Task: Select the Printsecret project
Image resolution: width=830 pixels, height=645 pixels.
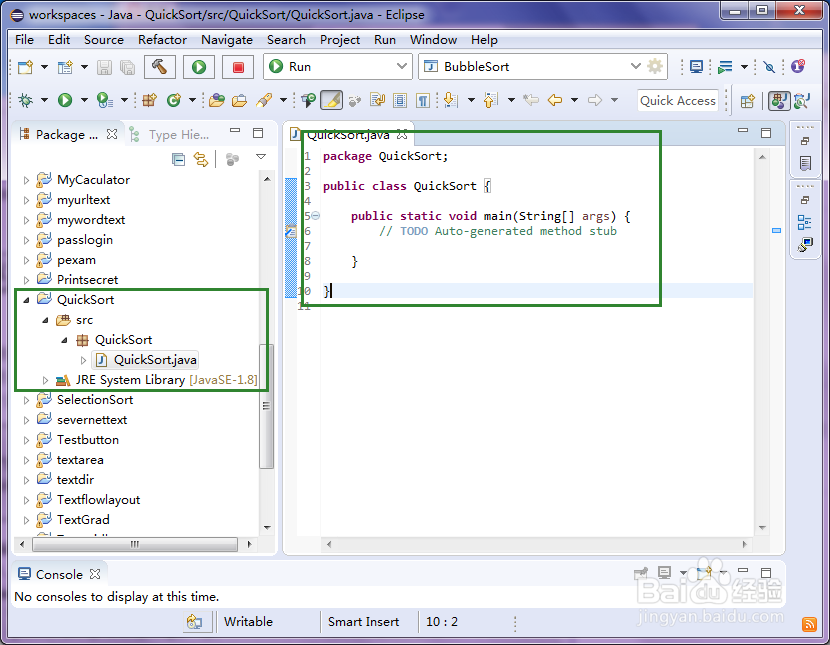Action: pos(87,280)
